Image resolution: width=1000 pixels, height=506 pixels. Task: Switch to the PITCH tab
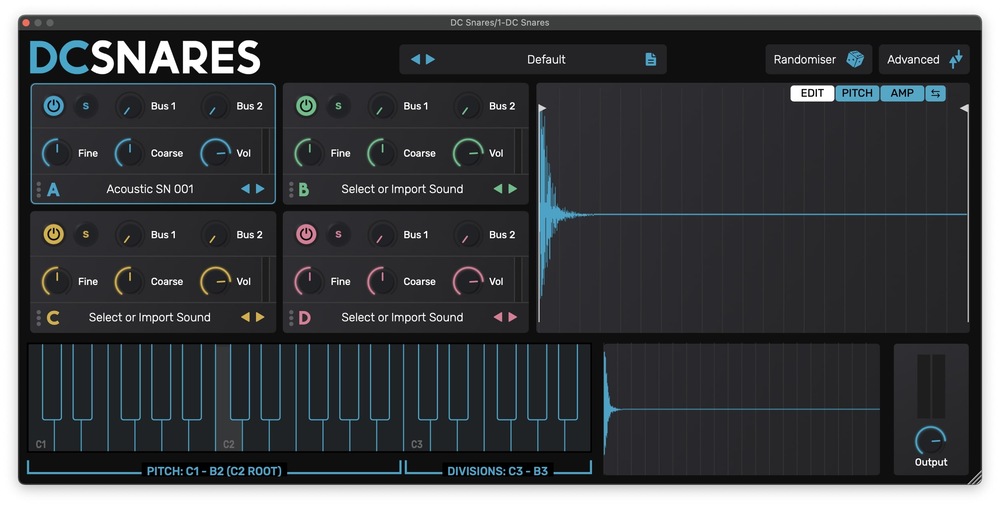coord(857,93)
